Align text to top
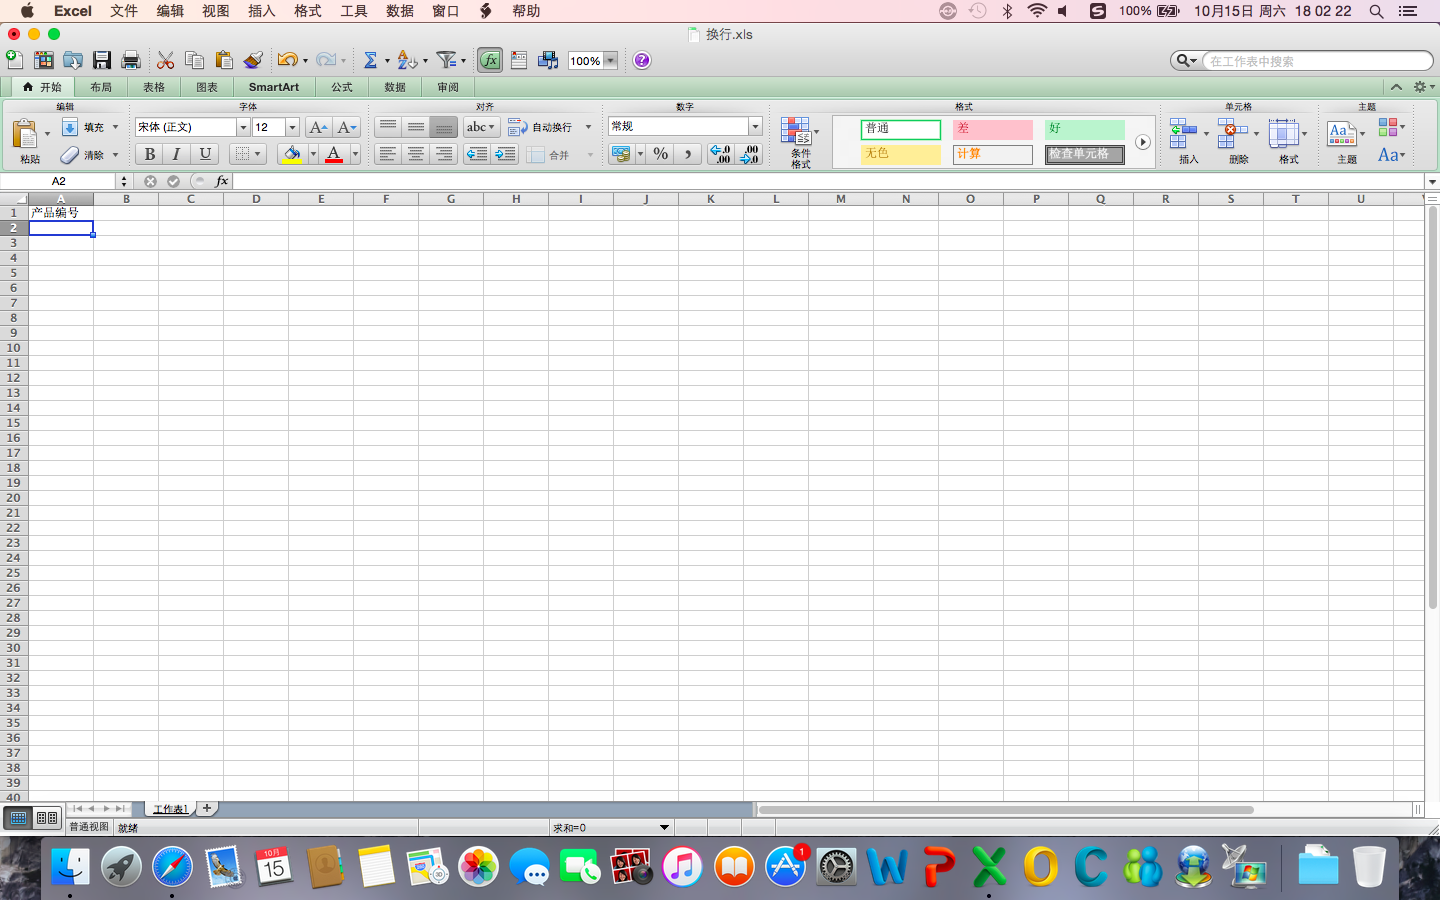Image resolution: width=1440 pixels, height=900 pixels. pos(388,127)
